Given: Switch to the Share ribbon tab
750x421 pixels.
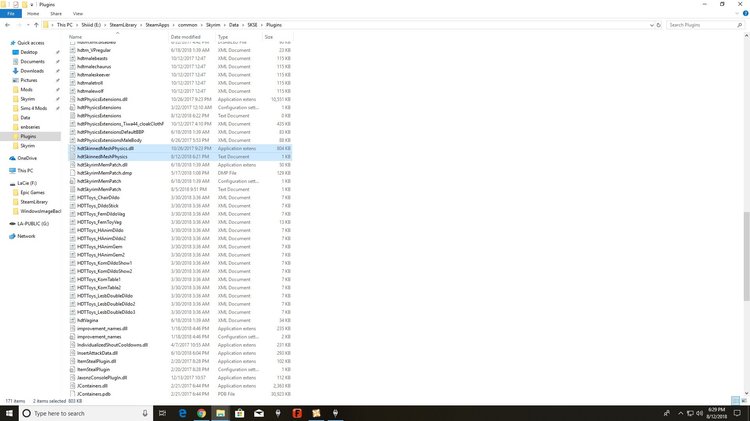Looking at the screenshot, I should coord(56,13).
